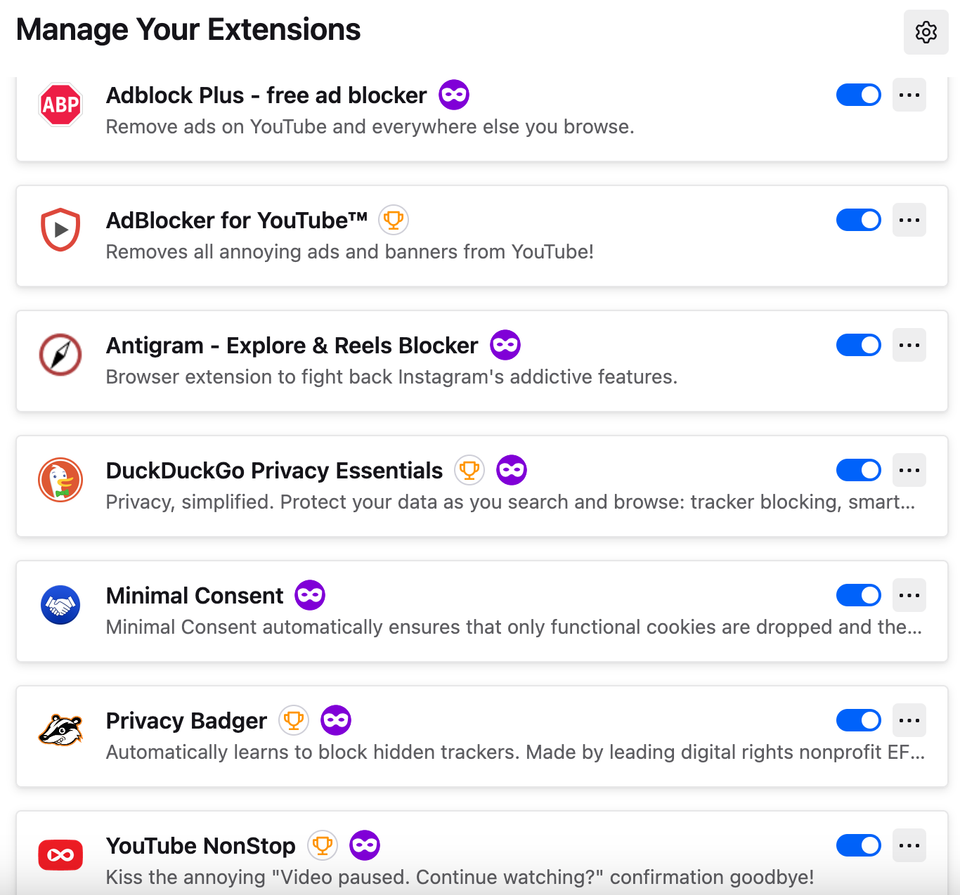Open the three-dot menu for YouTube NonStop
The width and height of the screenshot is (960, 895).
click(909, 845)
